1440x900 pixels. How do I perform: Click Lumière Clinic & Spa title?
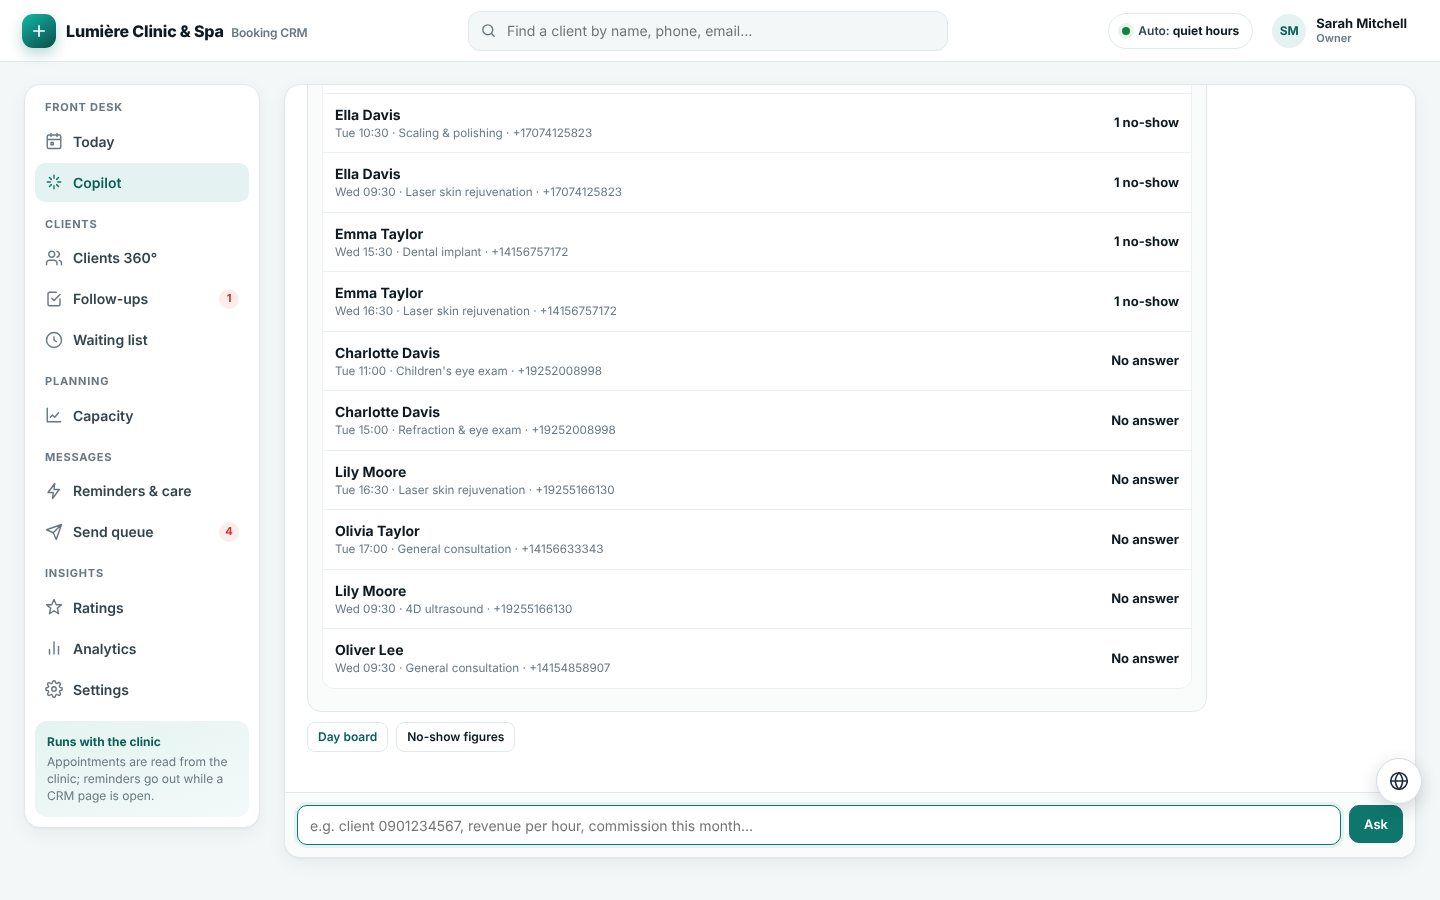(145, 31)
